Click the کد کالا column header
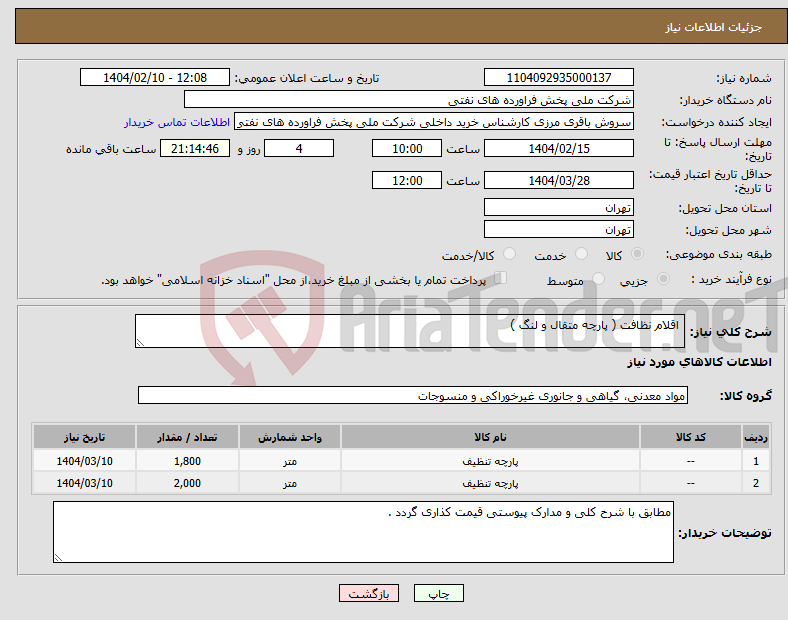The width and height of the screenshot is (788, 620). 691,437
